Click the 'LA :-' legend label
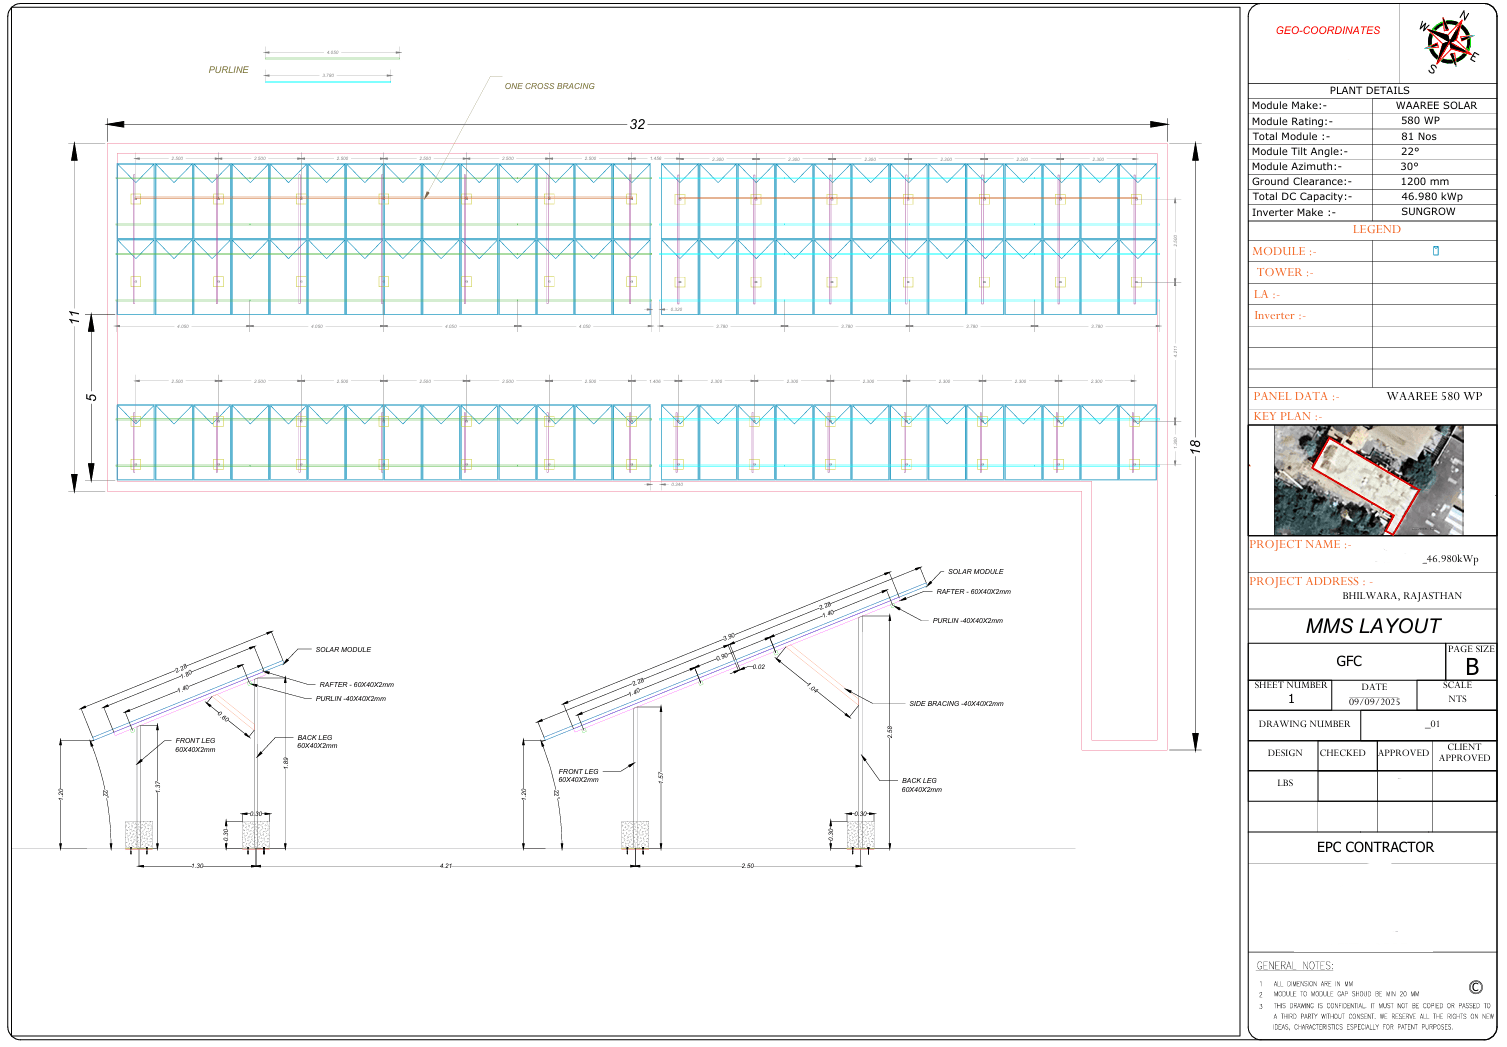The width and height of the screenshot is (1507, 1047). tap(1266, 294)
